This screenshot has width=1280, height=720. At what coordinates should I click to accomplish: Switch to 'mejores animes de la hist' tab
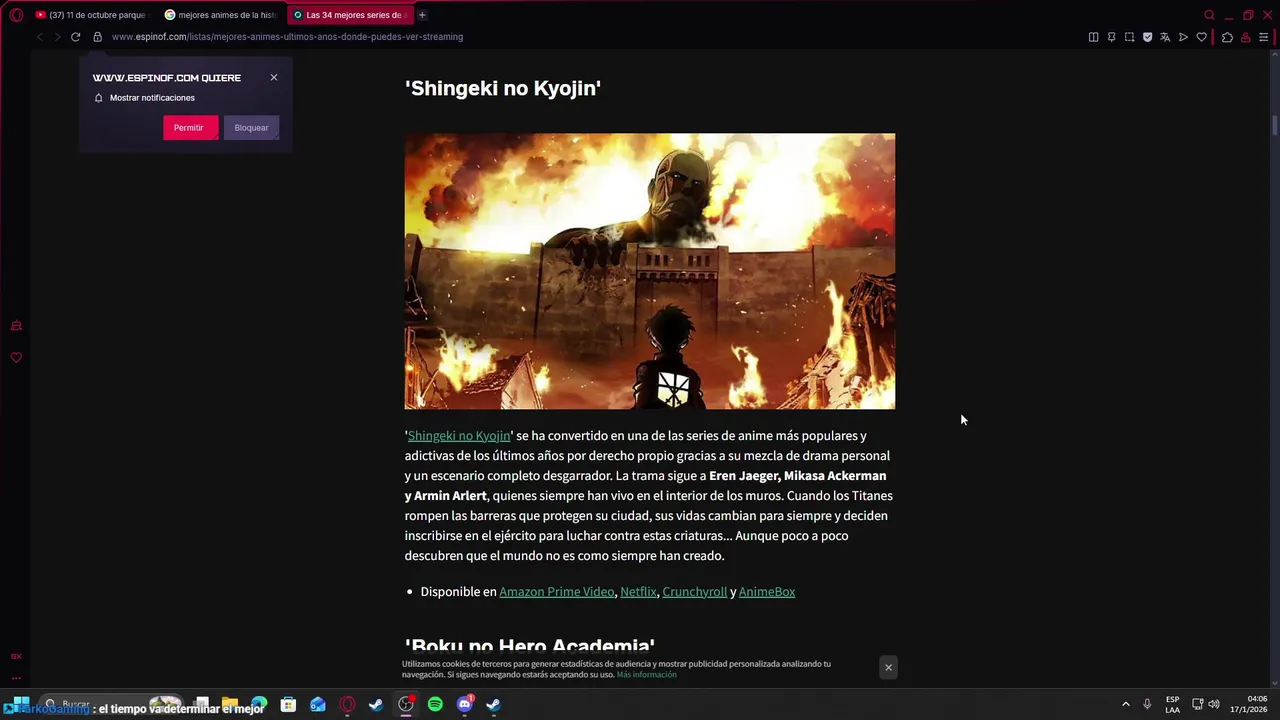coord(221,15)
